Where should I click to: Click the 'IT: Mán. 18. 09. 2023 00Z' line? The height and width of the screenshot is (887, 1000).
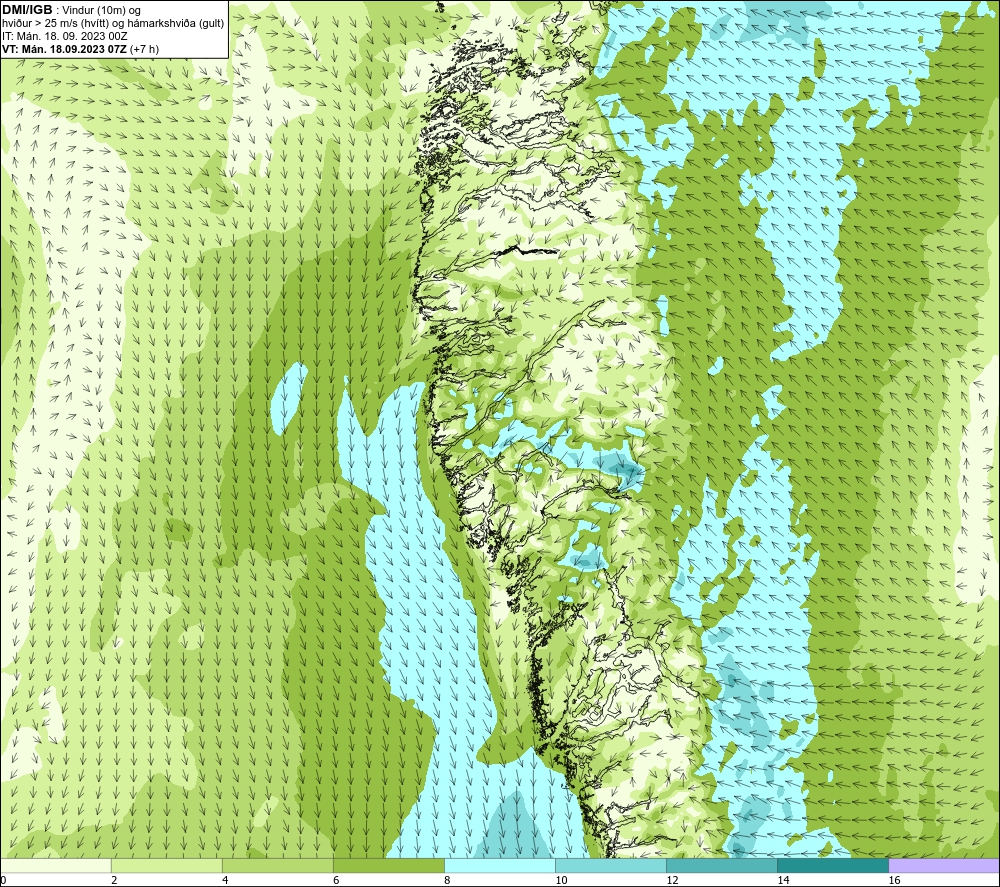click(x=65, y=36)
